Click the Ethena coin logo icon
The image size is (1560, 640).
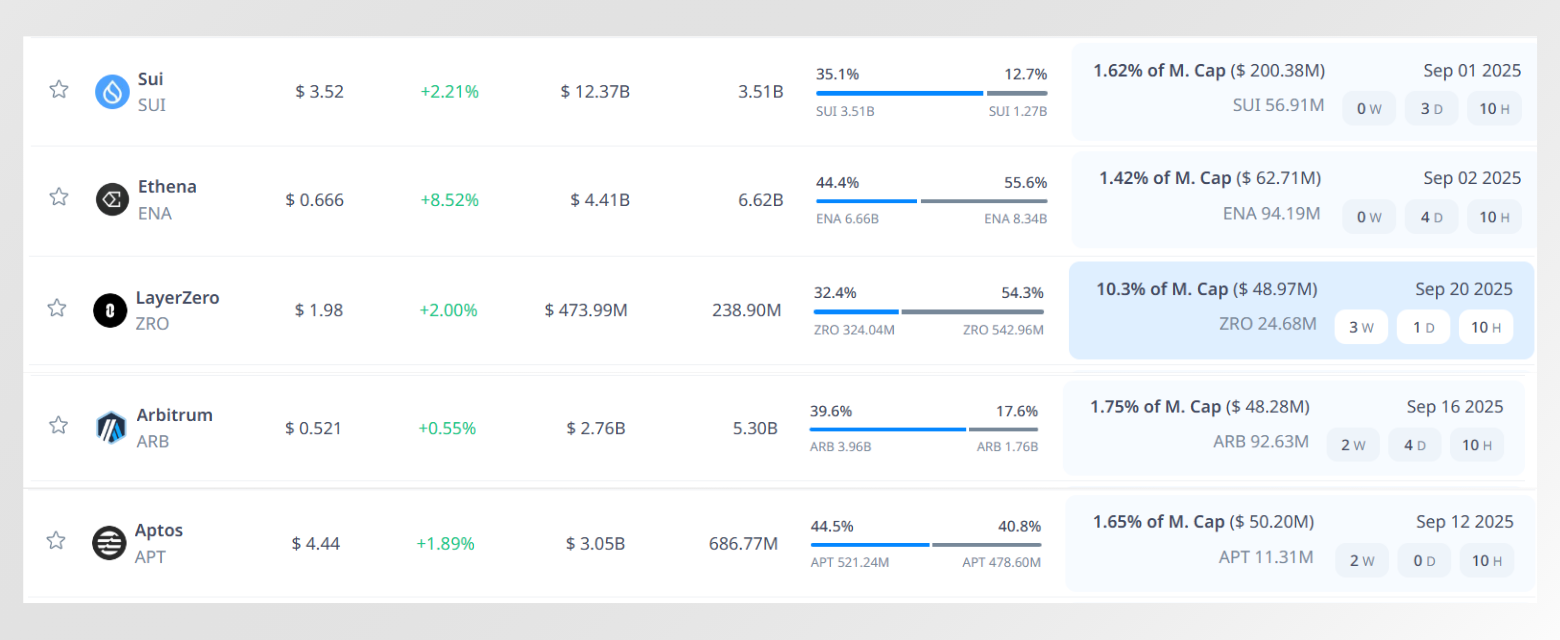click(112, 199)
